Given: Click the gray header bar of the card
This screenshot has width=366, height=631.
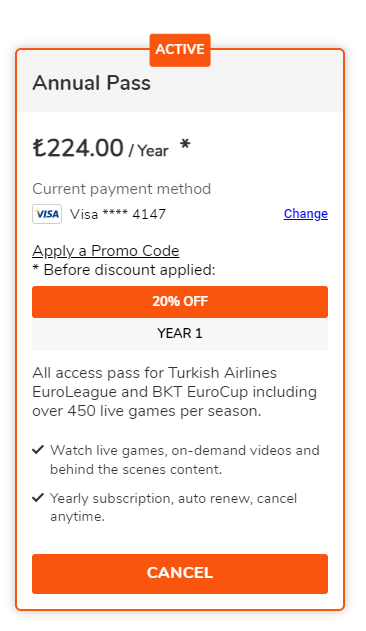Looking at the screenshot, I should 180,81.
